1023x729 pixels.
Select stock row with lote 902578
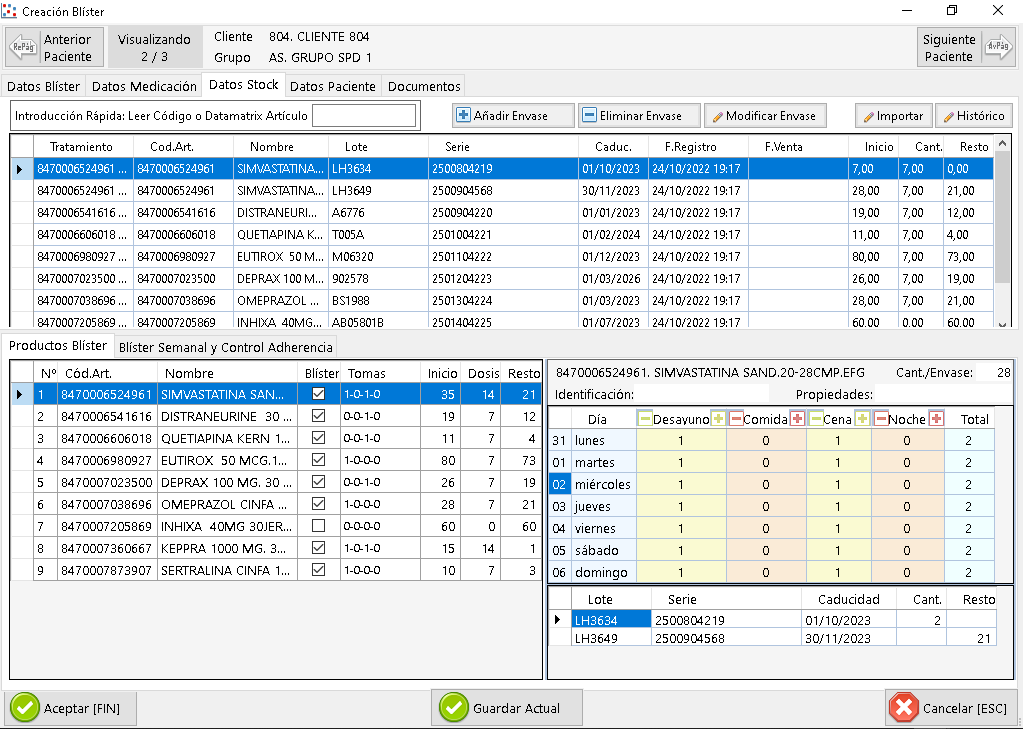pos(502,279)
